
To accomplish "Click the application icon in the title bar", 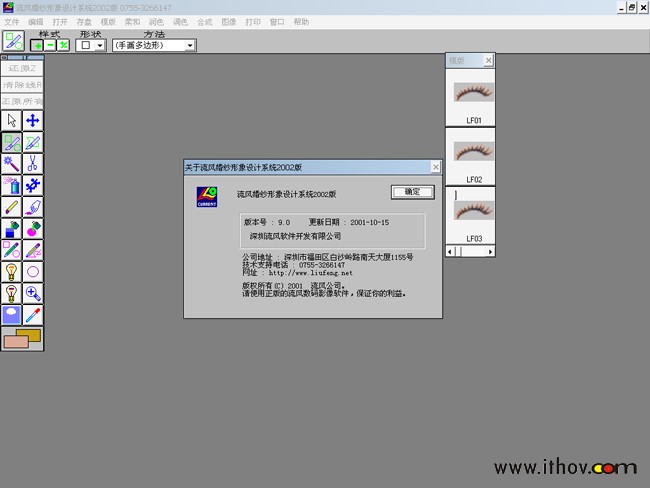I will pyautogui.click(x=8, y=7).
